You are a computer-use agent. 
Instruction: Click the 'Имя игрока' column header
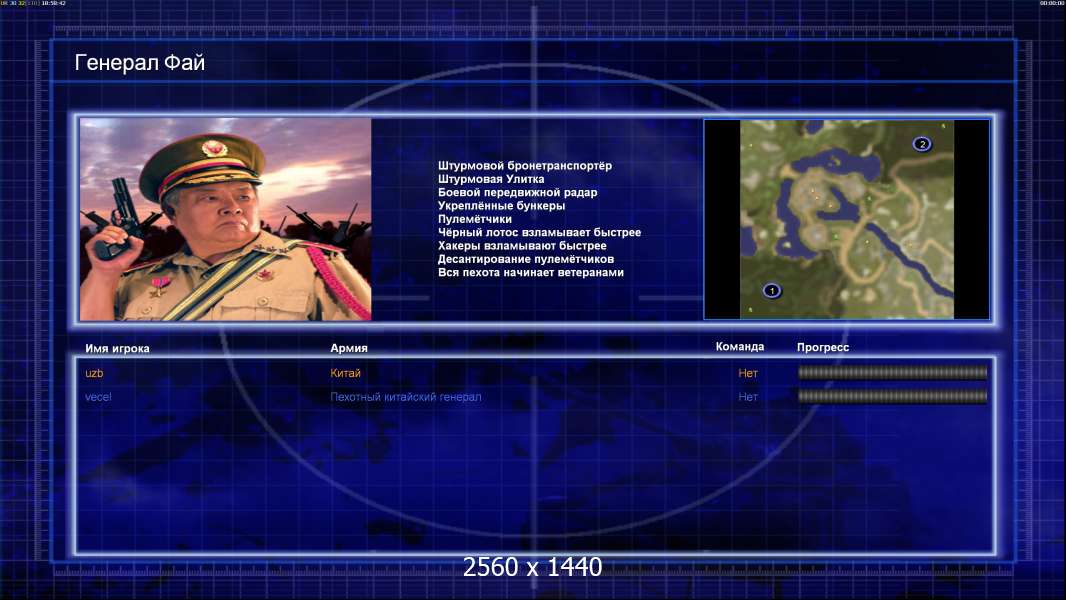click(118, 349)
